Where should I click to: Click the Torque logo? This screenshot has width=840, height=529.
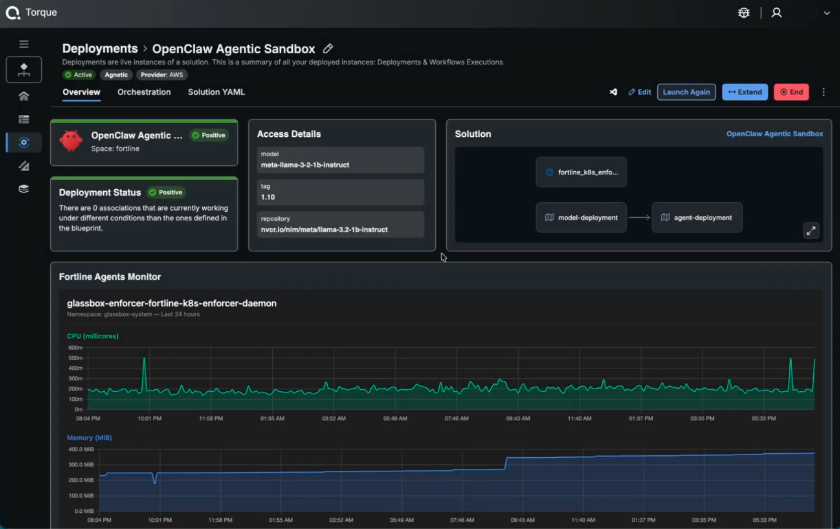[12, 13]
